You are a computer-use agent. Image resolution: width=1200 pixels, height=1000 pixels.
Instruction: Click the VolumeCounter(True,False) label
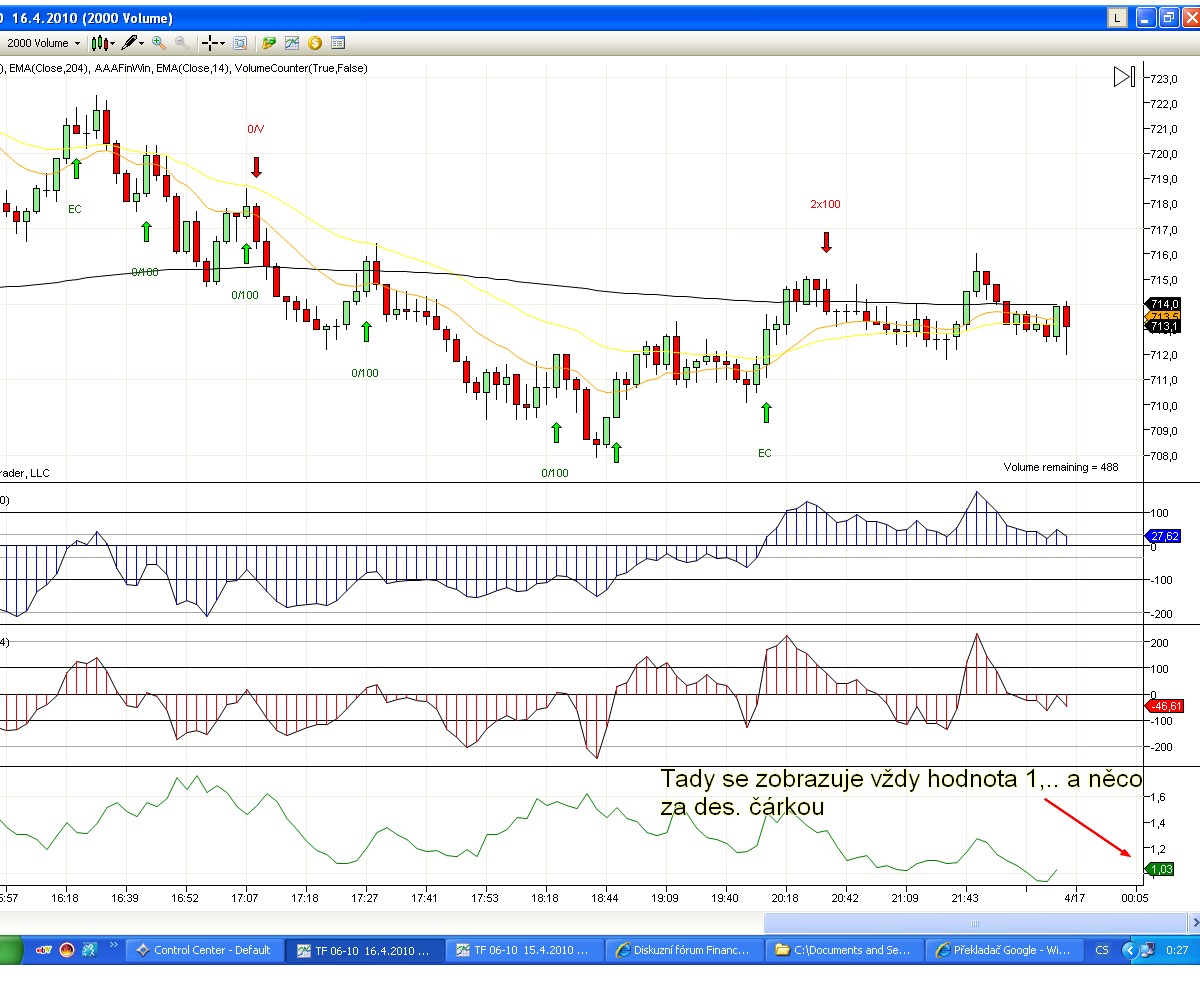(301, 68)
